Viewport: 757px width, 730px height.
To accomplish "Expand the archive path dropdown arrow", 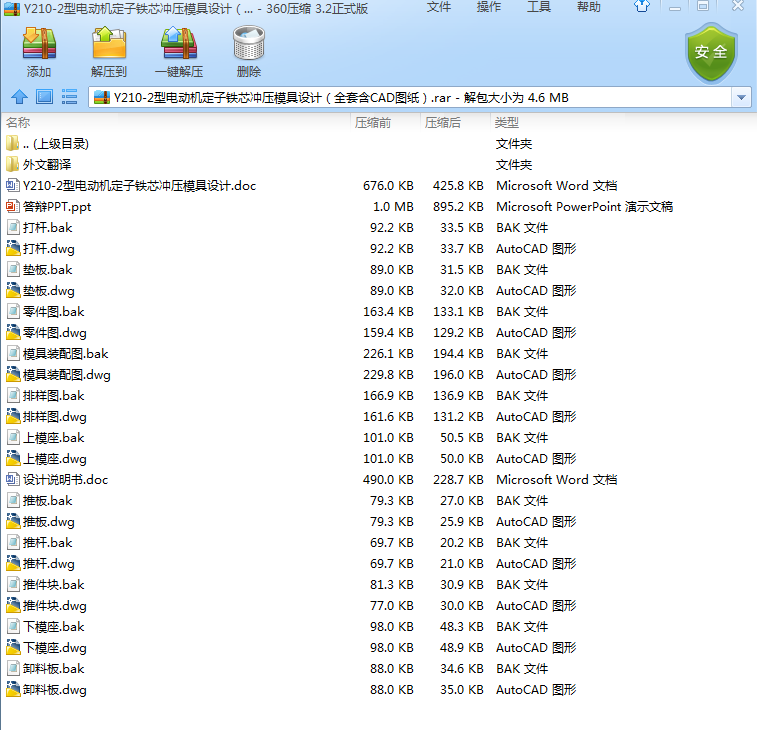I will pos(741,98).
